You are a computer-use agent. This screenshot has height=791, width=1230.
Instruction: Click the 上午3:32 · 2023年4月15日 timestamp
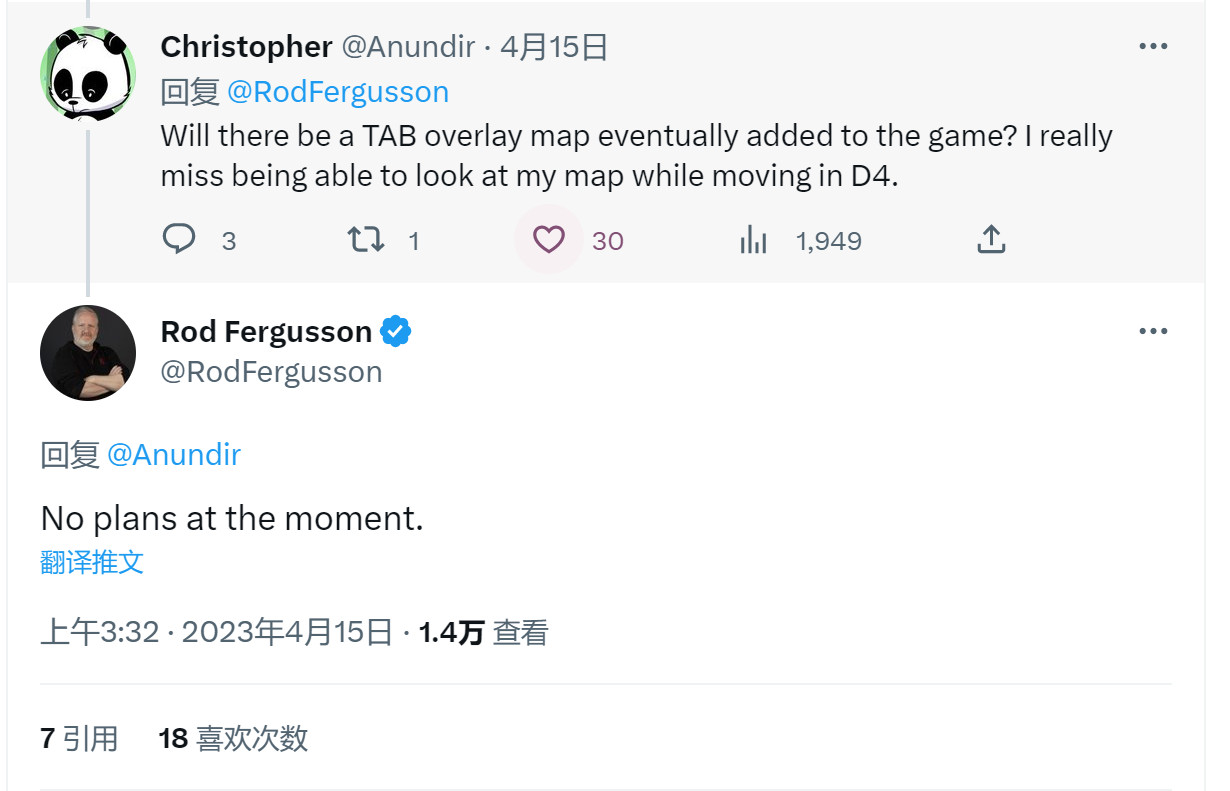216,632
